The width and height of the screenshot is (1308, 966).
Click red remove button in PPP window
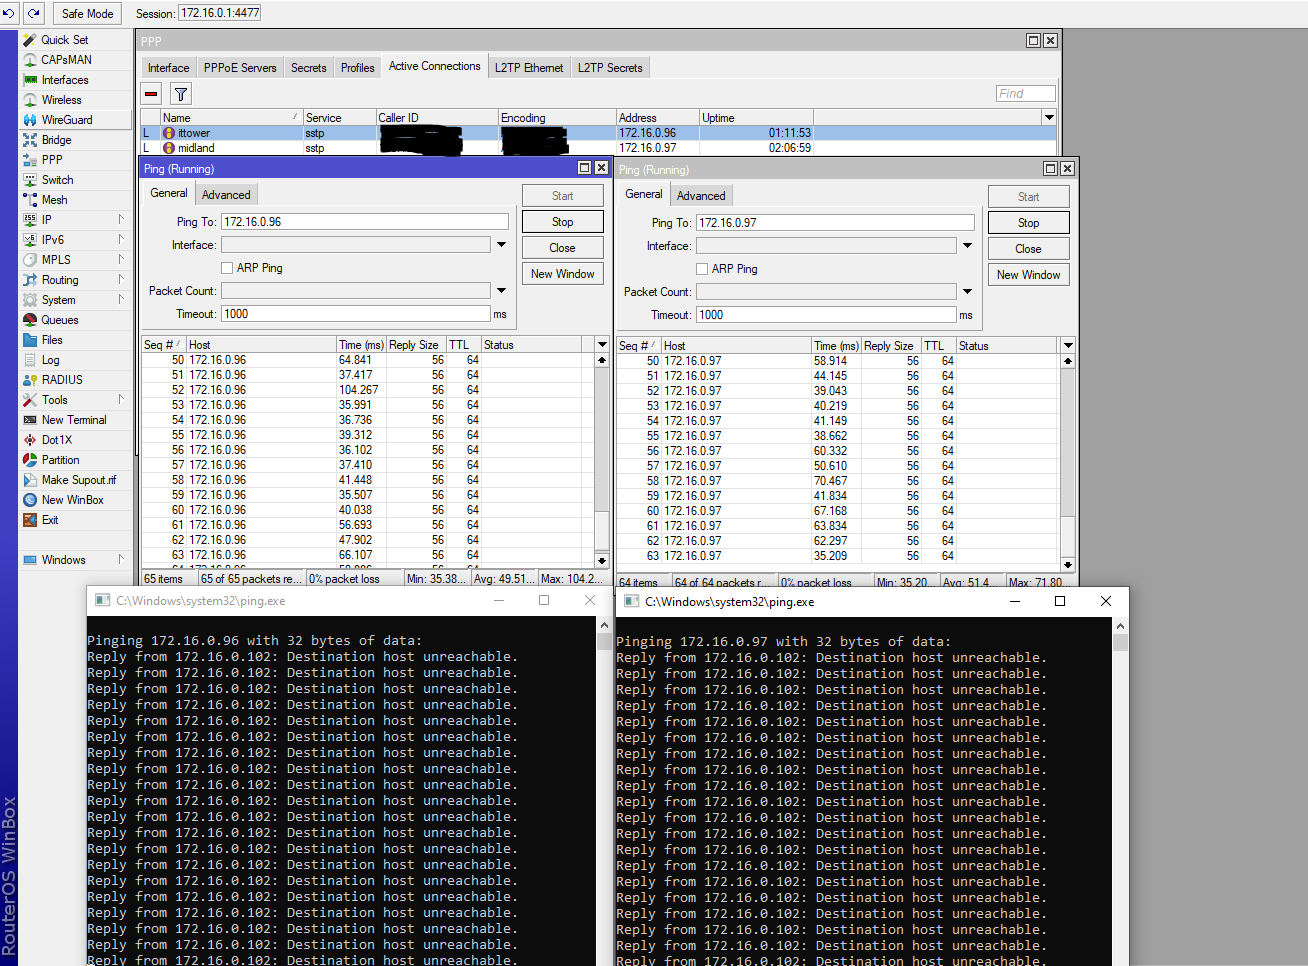click(x=151, y=94)
